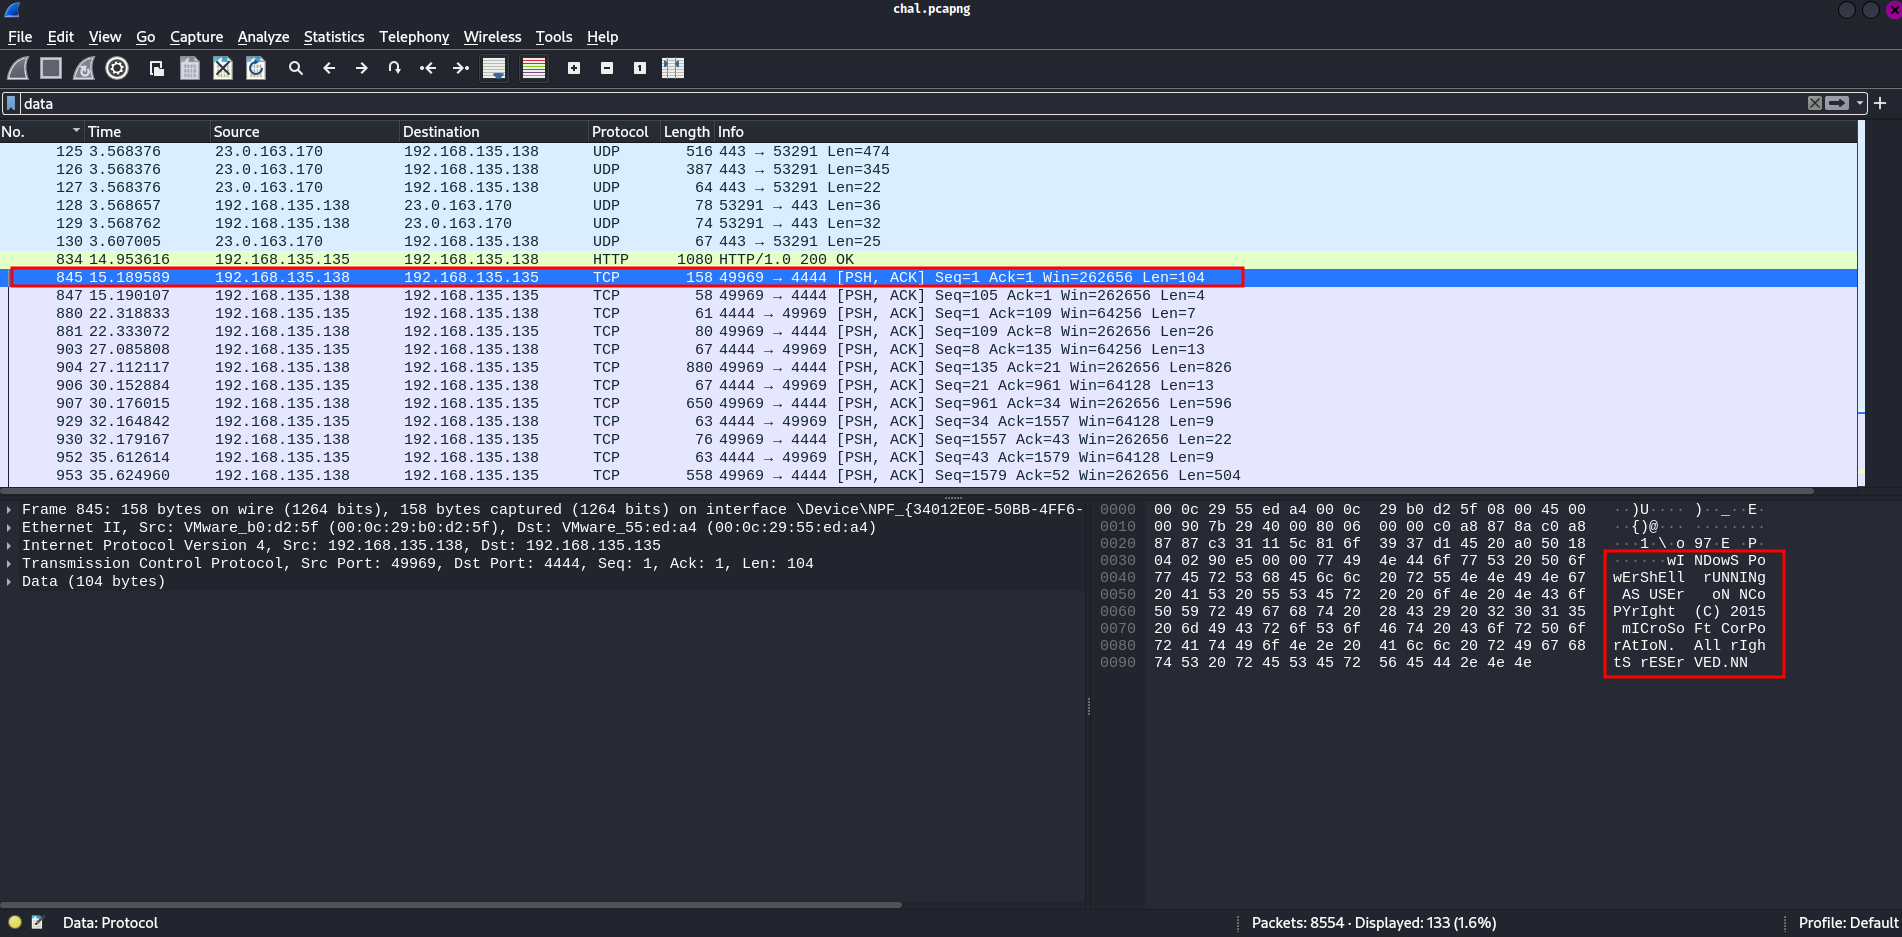Screen dimensions: 1902x937
Task: Open capture options gear icon
Action: point(117,68)
